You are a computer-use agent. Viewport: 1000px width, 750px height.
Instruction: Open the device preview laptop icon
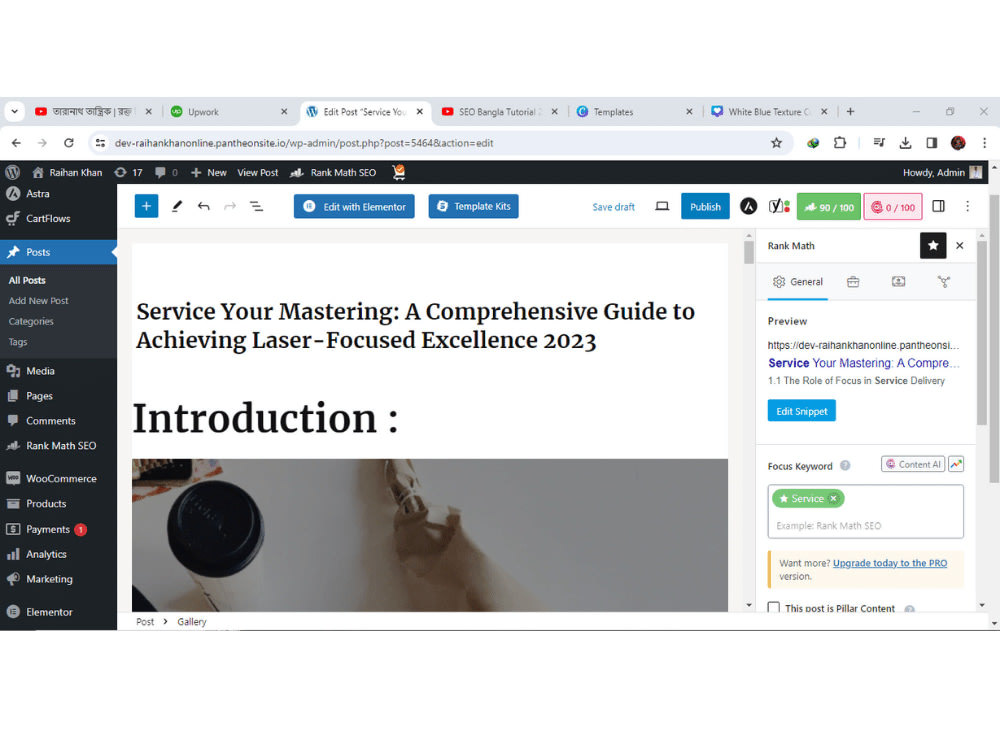click(x=662, y=206)
